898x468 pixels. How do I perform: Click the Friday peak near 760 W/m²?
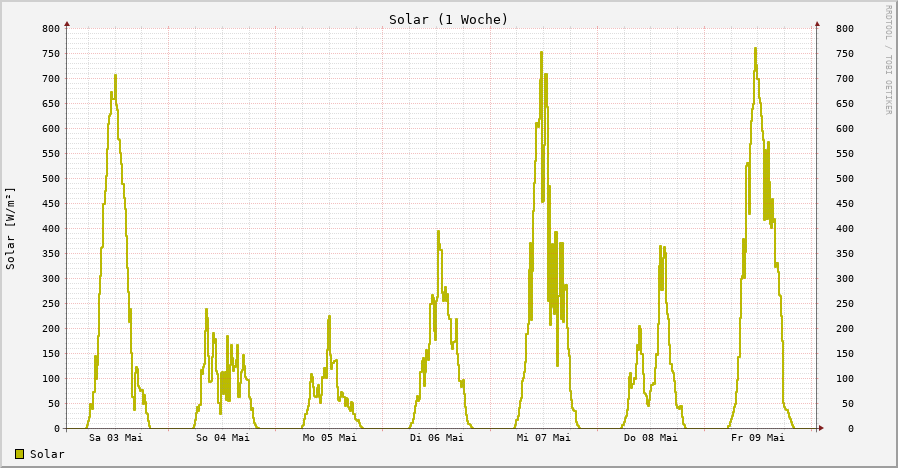[x=755, y=49]
